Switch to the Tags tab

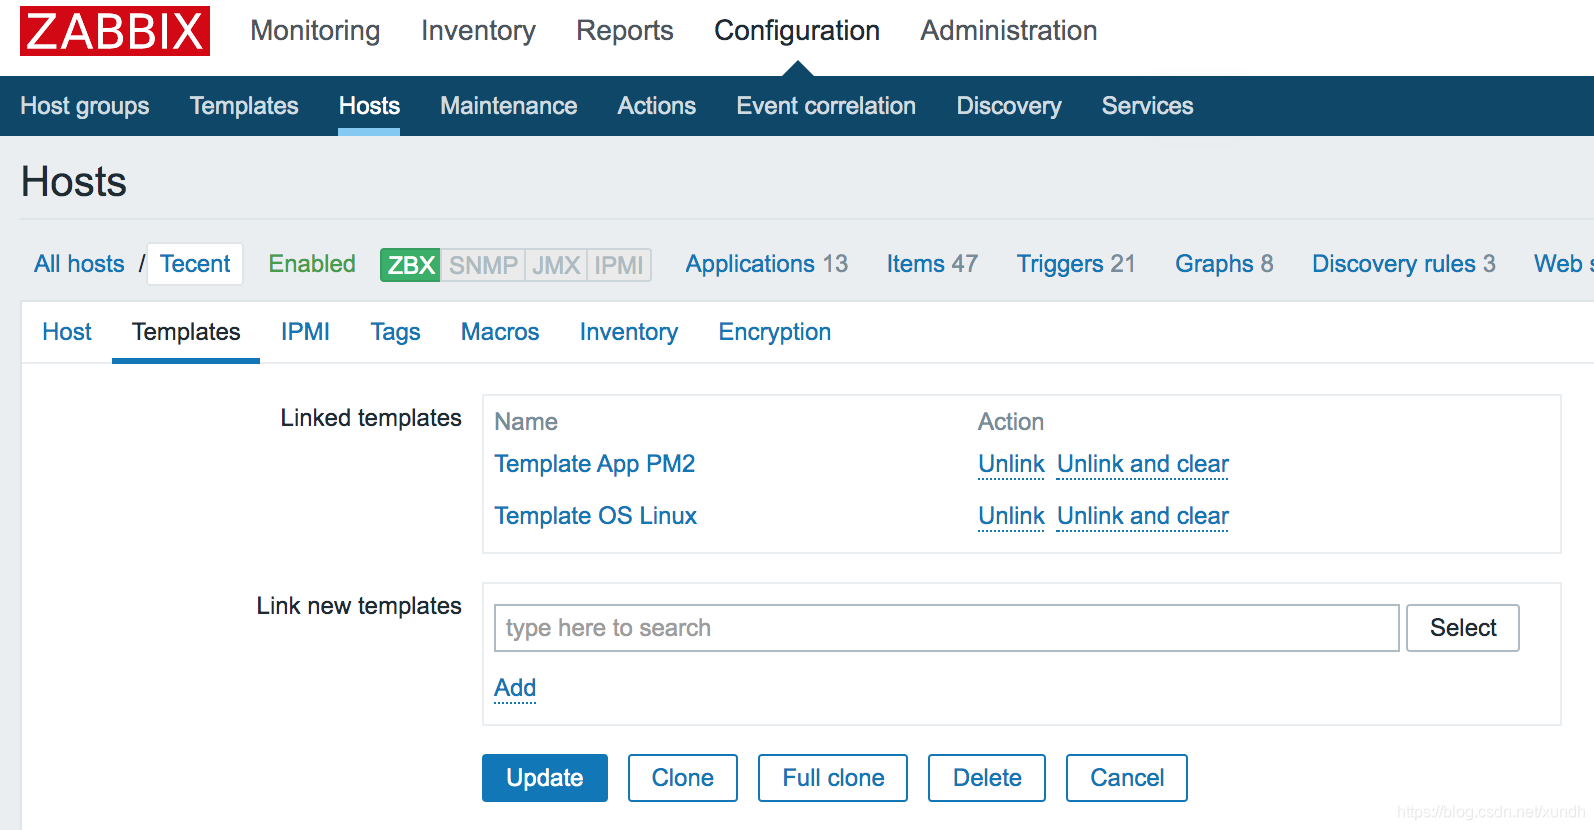coord(395,332)
